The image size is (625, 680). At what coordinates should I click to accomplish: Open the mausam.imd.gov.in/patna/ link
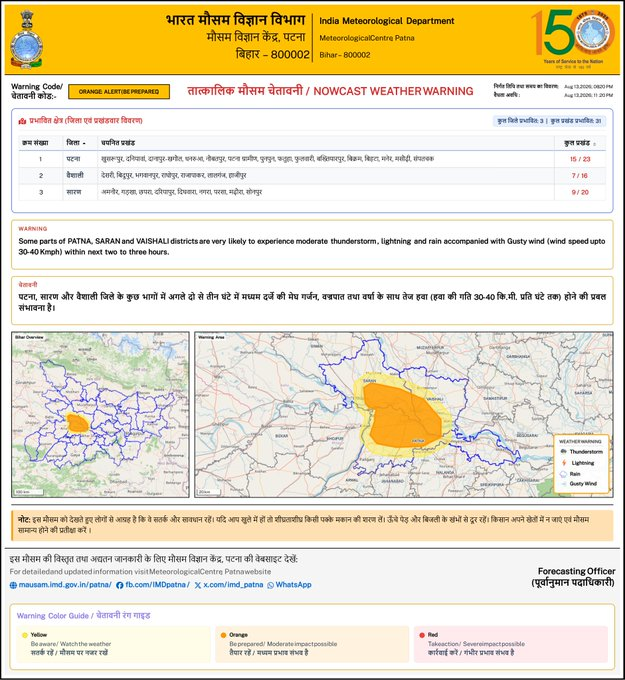(65, 585)
